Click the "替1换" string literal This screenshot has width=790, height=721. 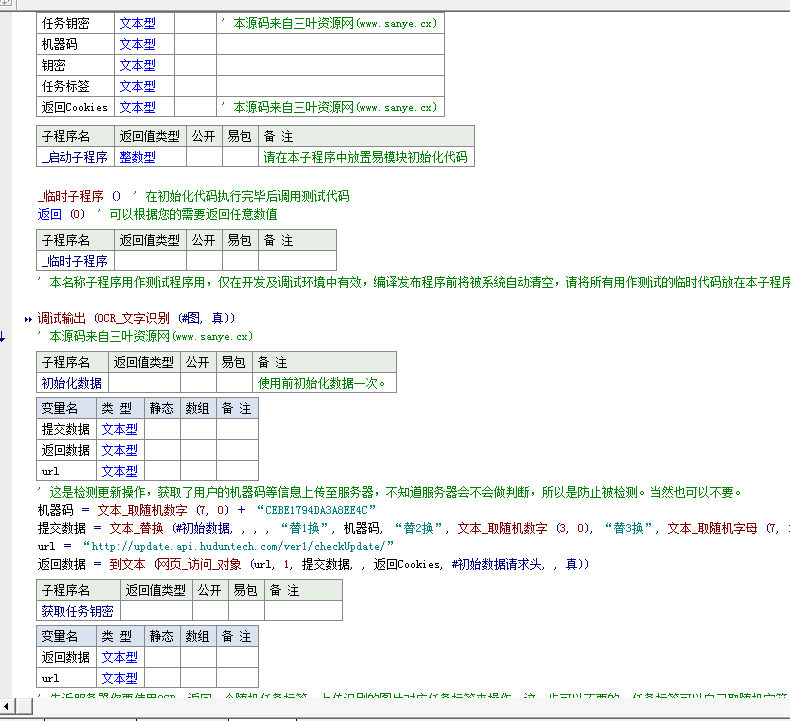(304, 528)
